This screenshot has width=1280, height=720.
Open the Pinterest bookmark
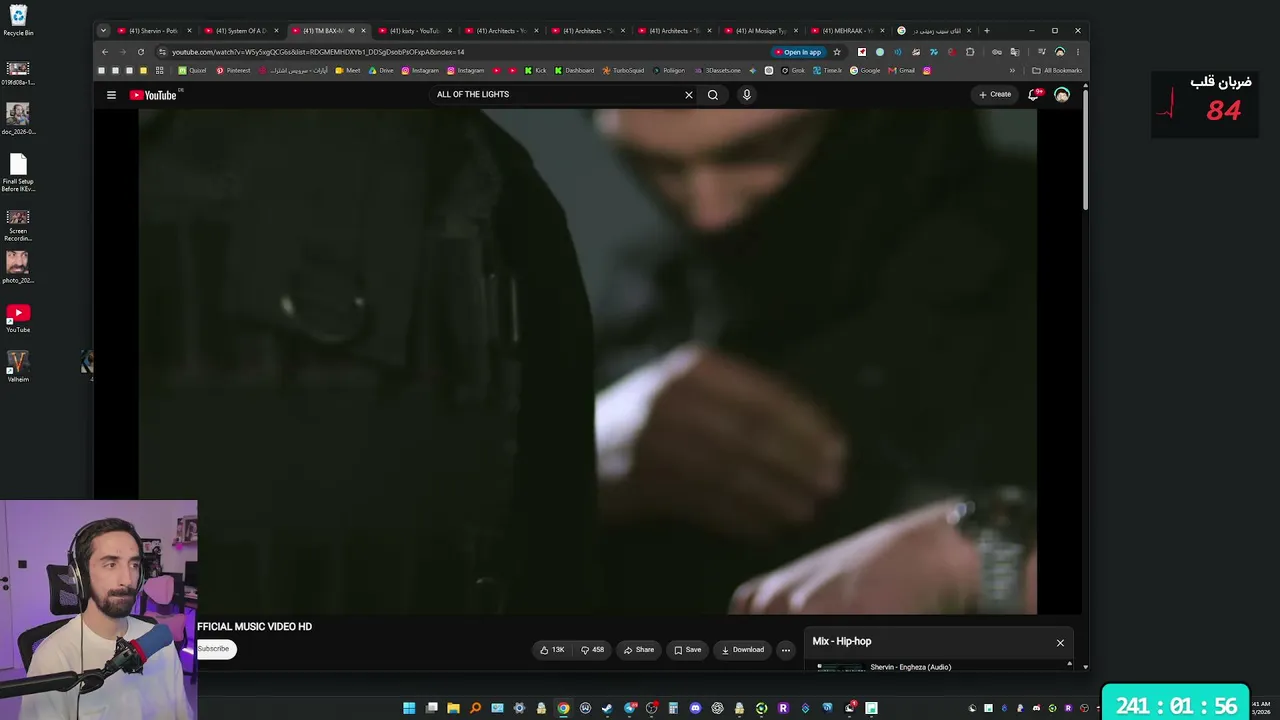pos(234,71)
